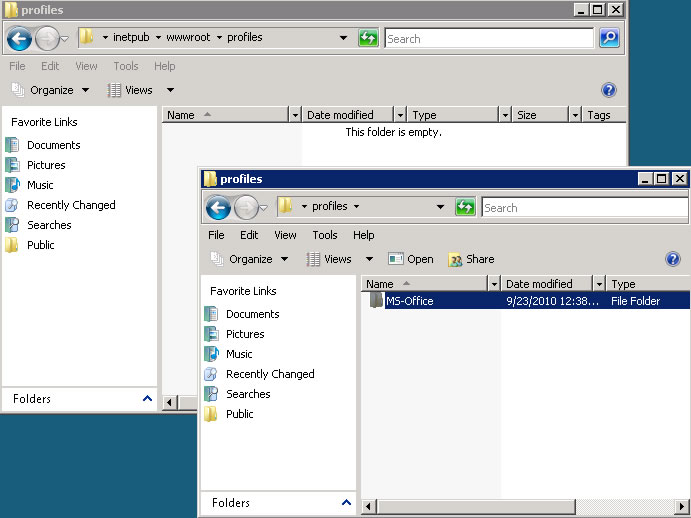Open Date modified filter dropdown in front window

599,284
